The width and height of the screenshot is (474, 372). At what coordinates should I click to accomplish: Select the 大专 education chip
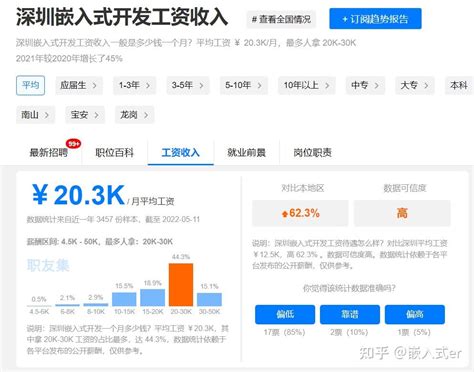tap(415, 86)
